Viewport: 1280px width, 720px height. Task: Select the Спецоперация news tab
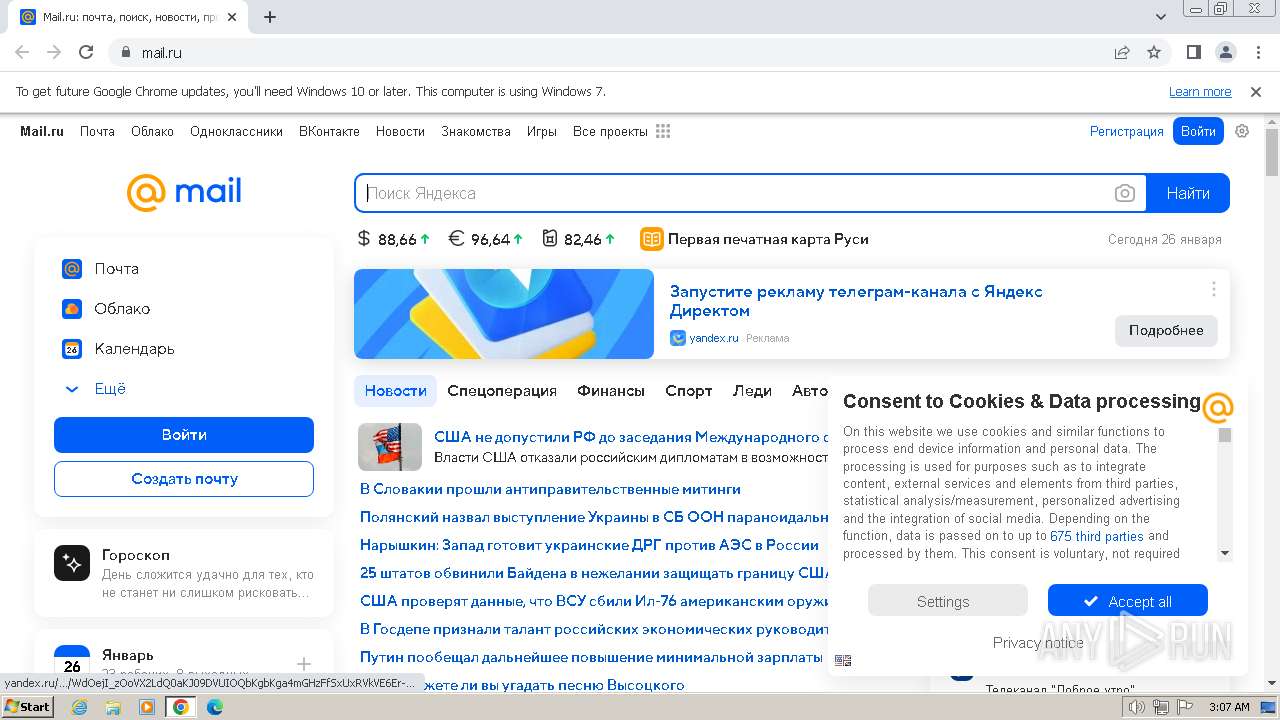(502, 391)
